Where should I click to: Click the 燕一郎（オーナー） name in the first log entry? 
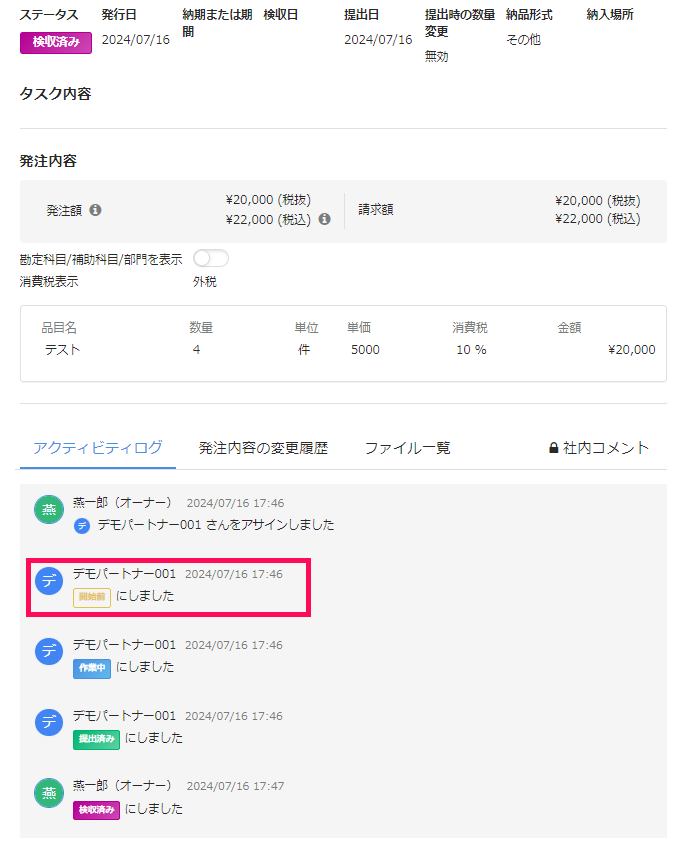coord(123,502)
